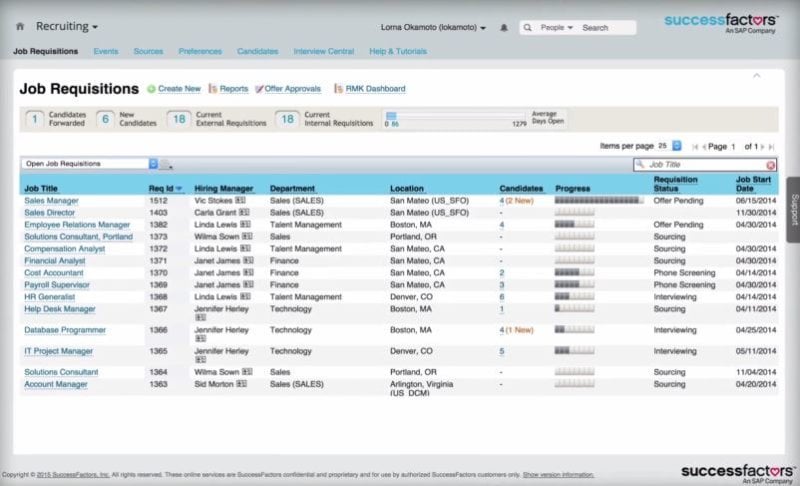Open the Database Programmer requisition

tap(65, 330)
